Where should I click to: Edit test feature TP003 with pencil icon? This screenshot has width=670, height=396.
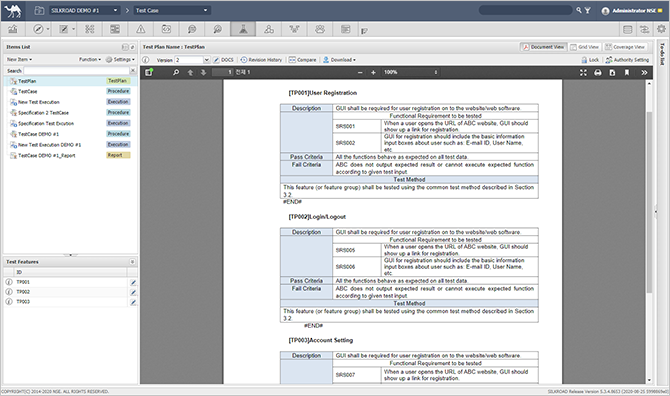tap(133, 302)
